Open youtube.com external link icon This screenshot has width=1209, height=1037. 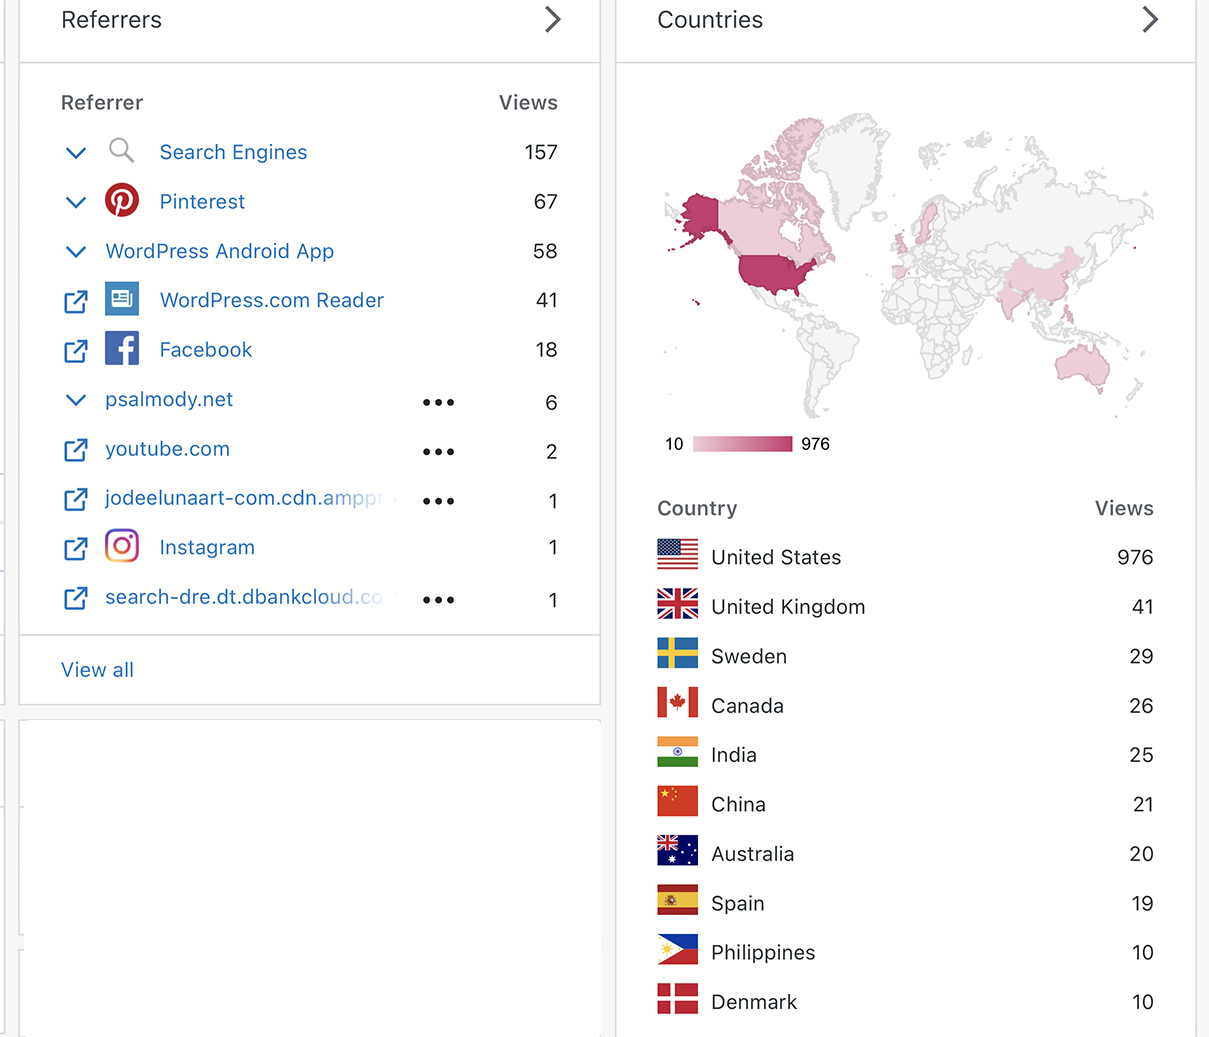coord(76,450)
